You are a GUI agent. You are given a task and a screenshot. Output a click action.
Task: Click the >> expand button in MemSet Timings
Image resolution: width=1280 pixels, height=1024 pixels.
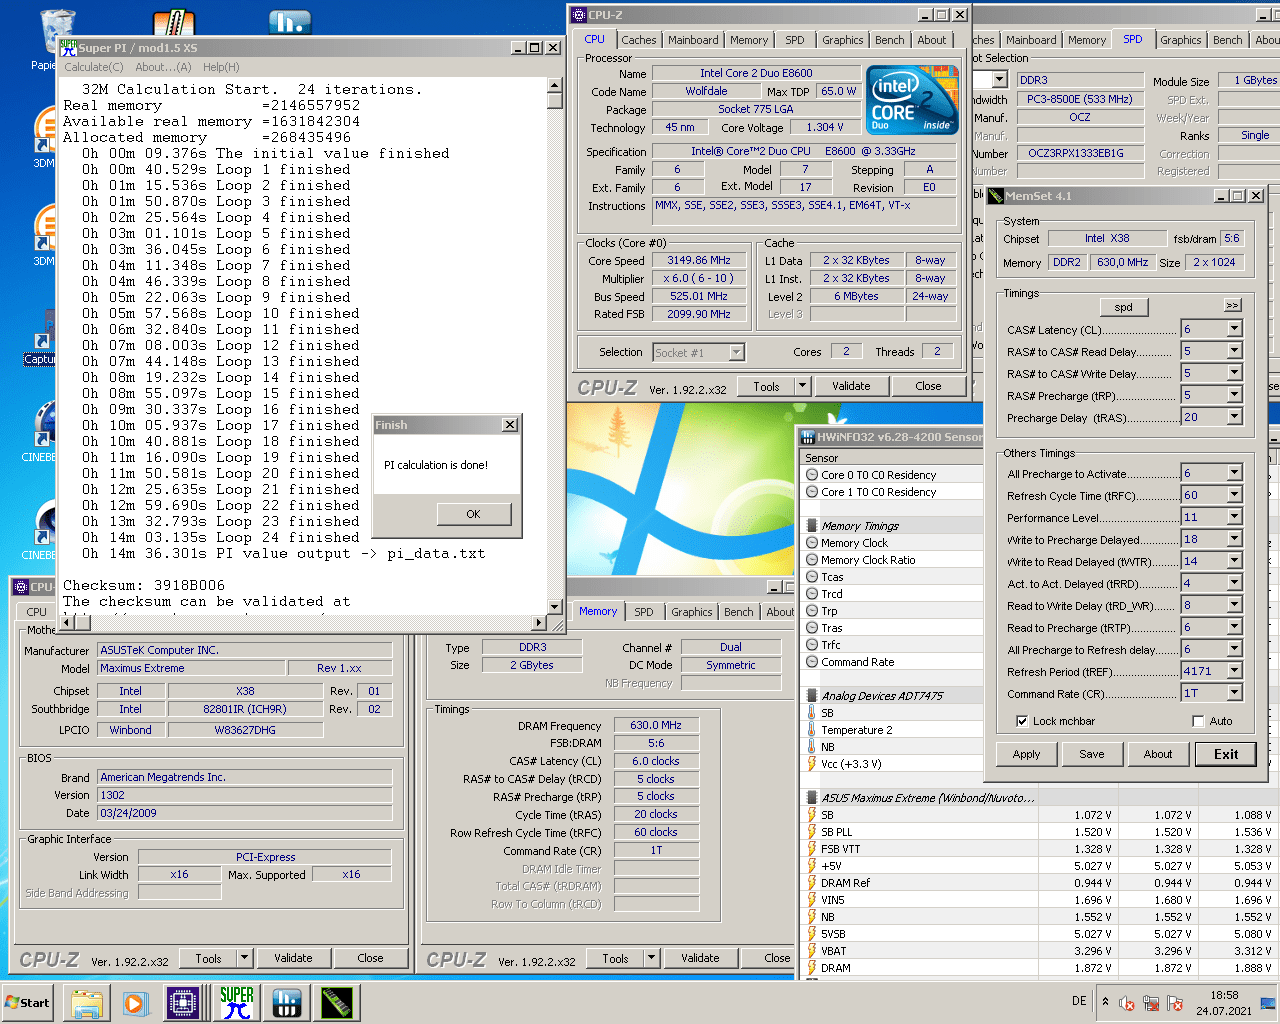click(1232, 305)
